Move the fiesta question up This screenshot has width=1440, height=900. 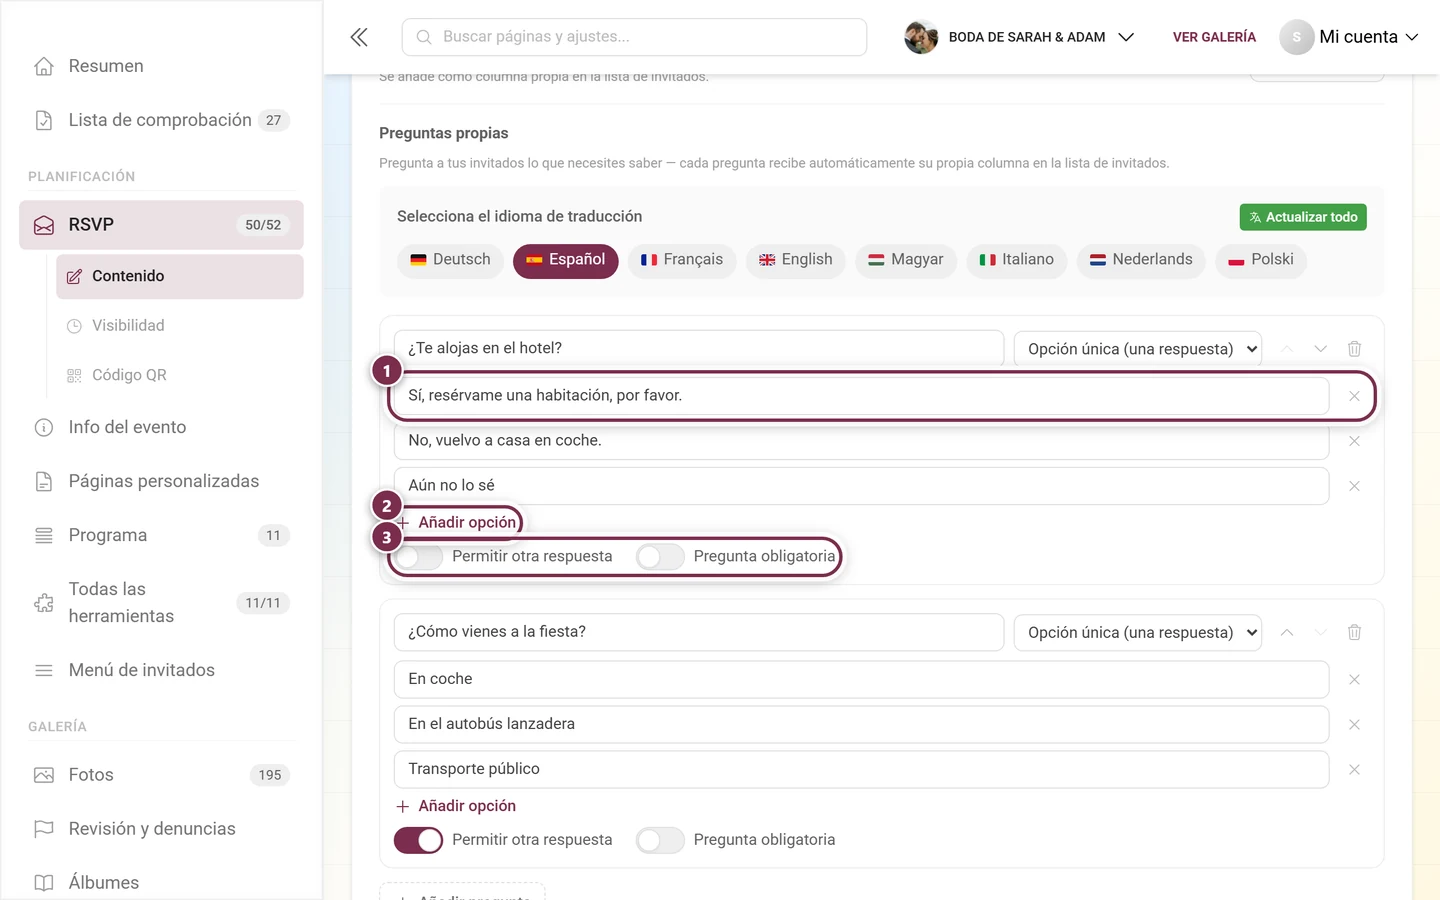[1287, 632]
